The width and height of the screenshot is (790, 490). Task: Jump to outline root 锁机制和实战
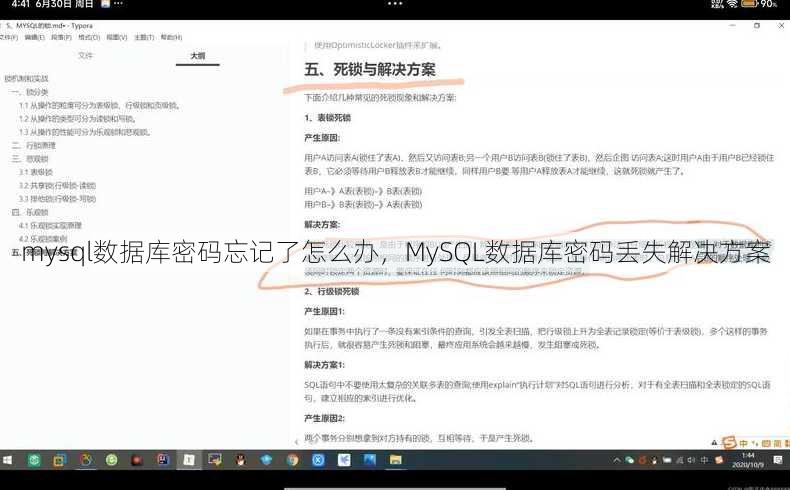[26, 79]
